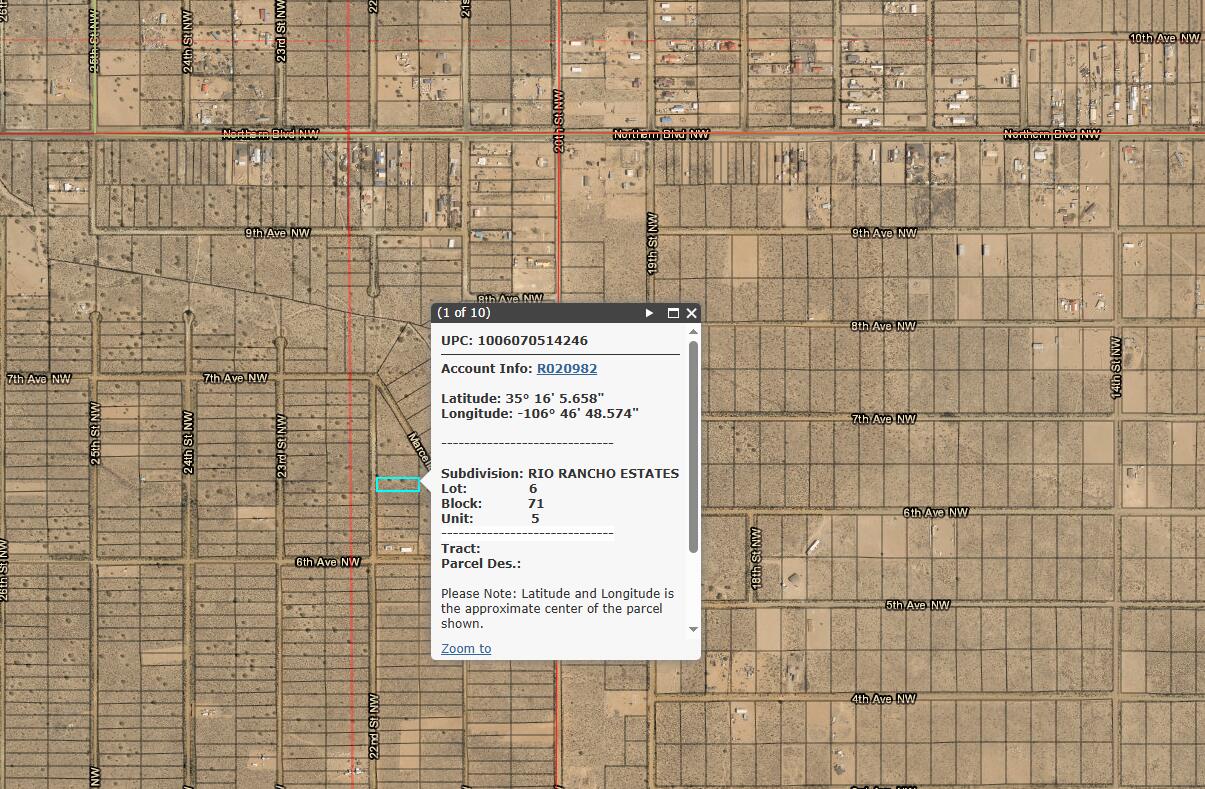This screenshot has width=1205, height=789.
Task: Click the UPC number in the popup
Action: click(546, 340)
